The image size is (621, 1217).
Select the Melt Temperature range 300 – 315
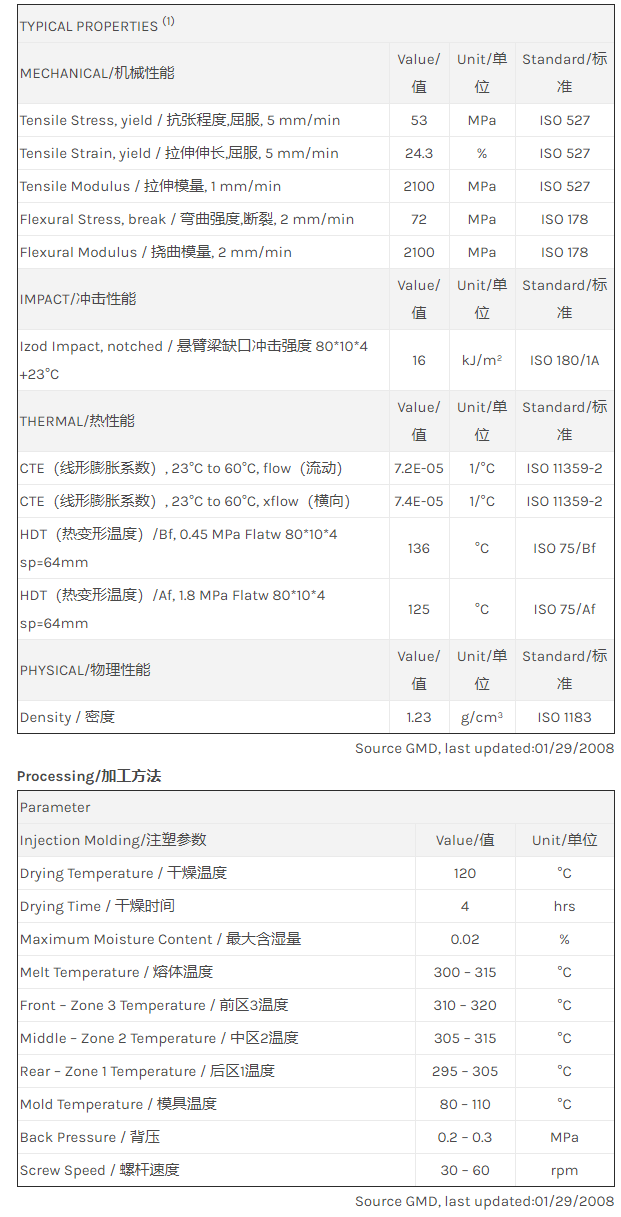click(465, 972)
